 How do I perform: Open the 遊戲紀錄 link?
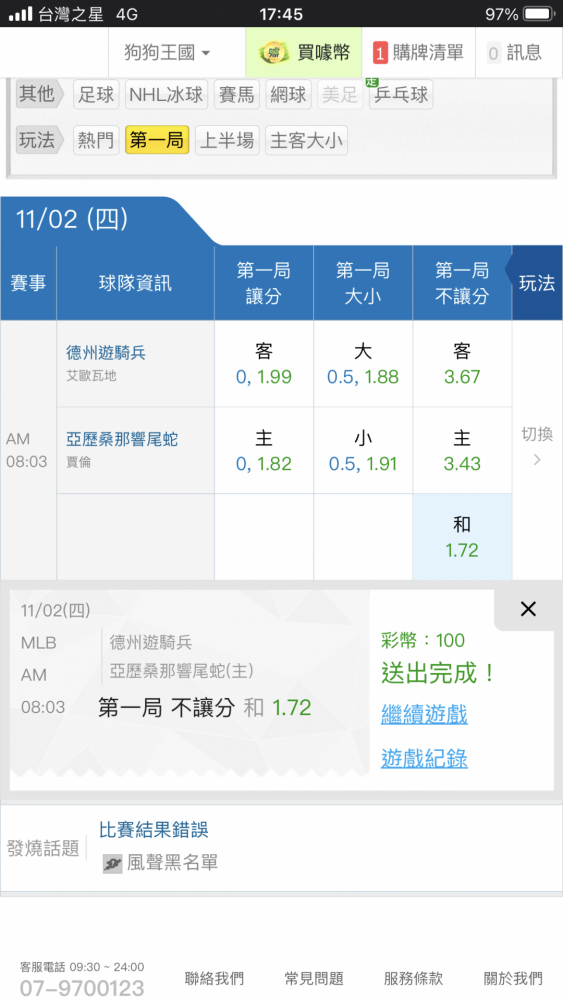pyautogui.click(x=424, y=758)
